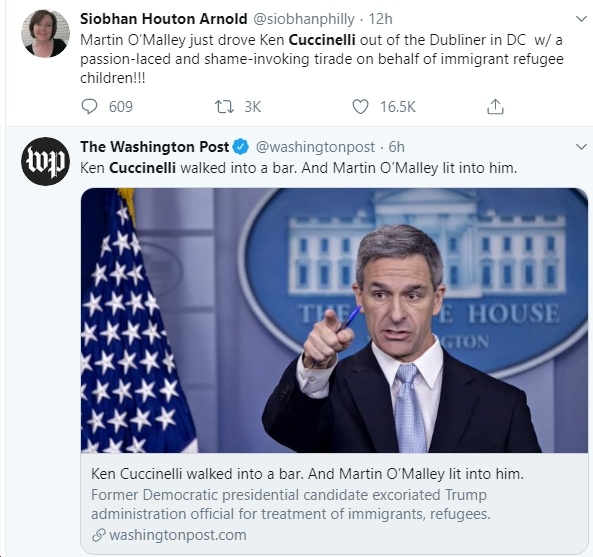Open the 12h timestamp link
The image size is (593, 557).
pos(380,19)
